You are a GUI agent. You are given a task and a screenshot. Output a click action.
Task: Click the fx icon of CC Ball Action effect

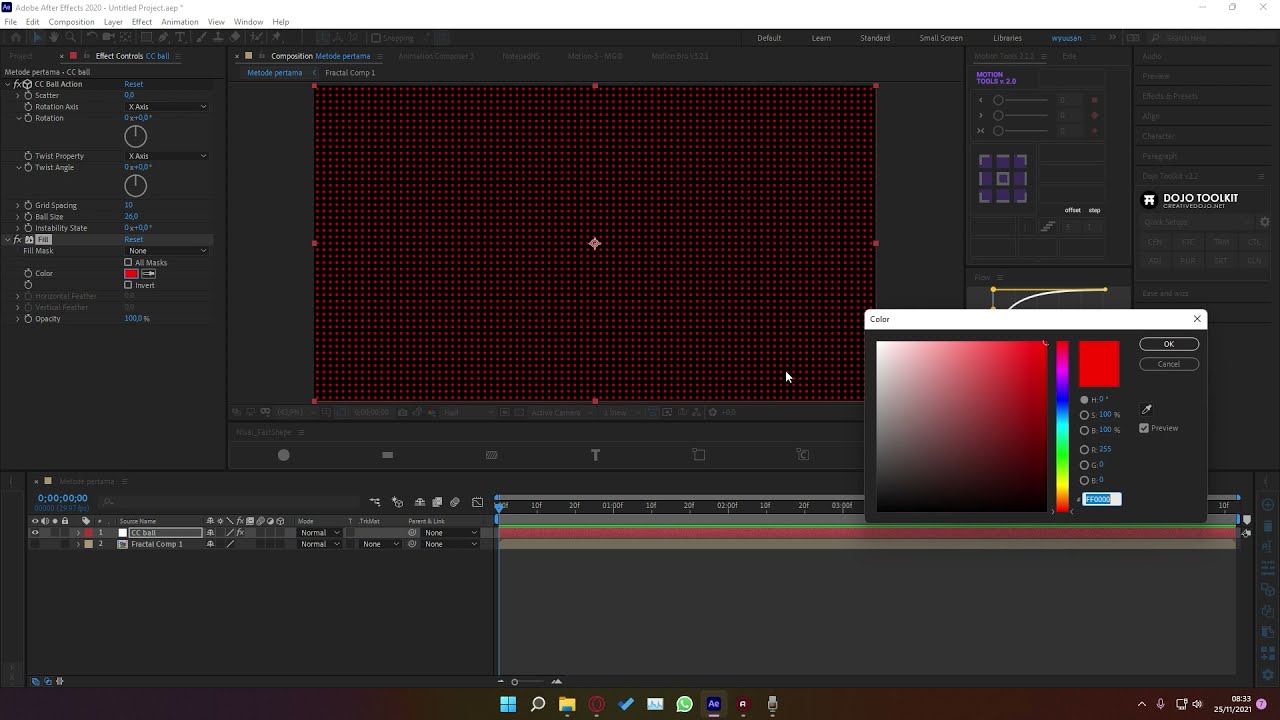(18, 84)
